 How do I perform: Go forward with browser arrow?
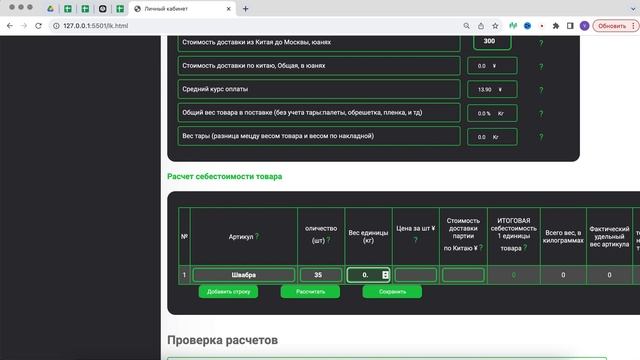click(24, 26)
